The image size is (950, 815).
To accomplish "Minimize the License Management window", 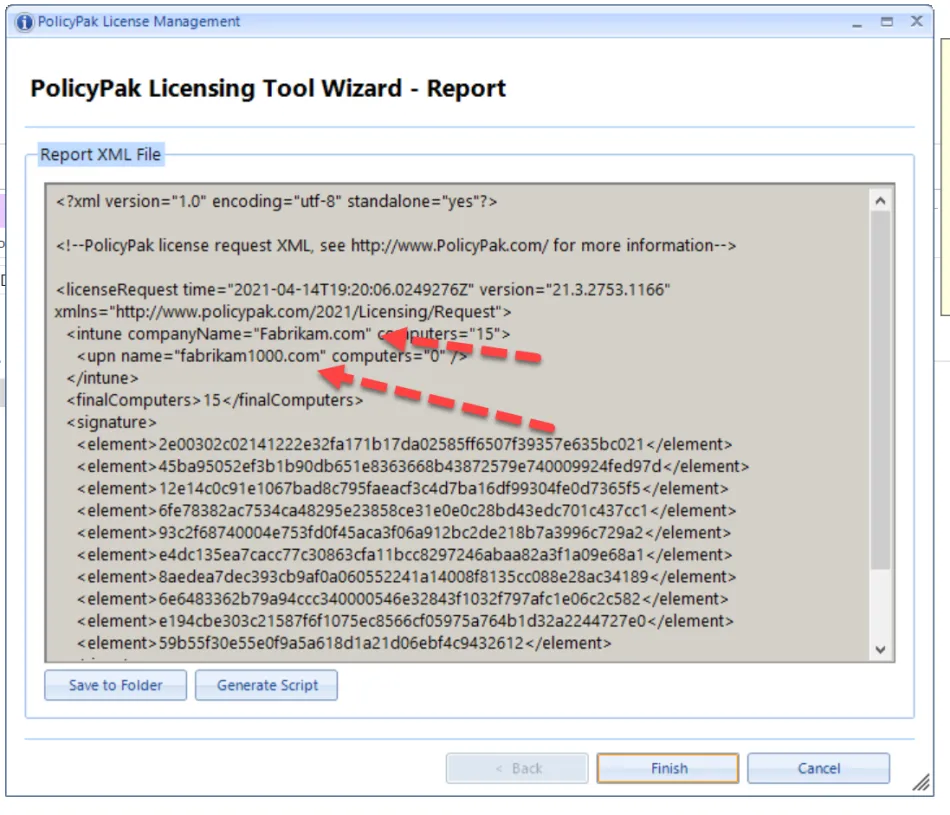I will 856,21.
